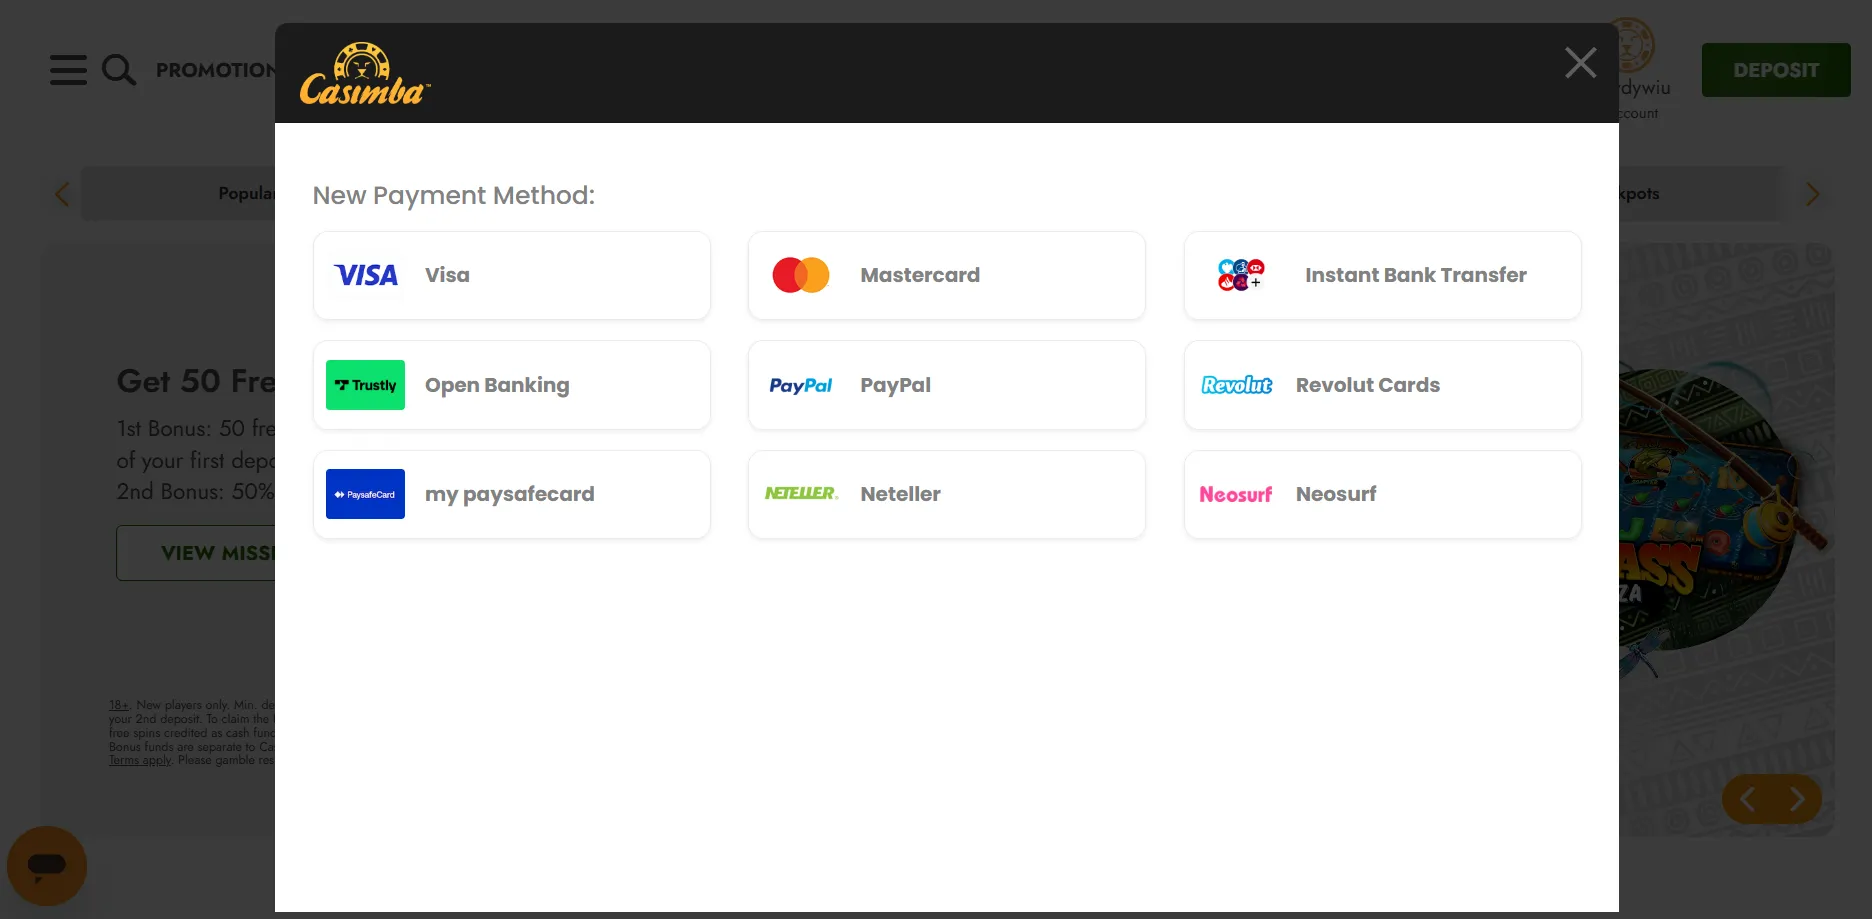The image size is (1872, 919).
Task: Go to previous game categories with left arrow
Action: coord(62,194)
